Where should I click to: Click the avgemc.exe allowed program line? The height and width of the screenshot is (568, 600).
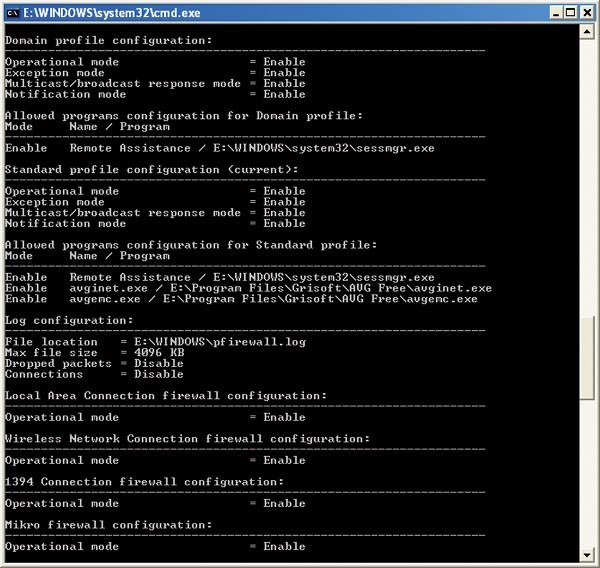[241, 299]
